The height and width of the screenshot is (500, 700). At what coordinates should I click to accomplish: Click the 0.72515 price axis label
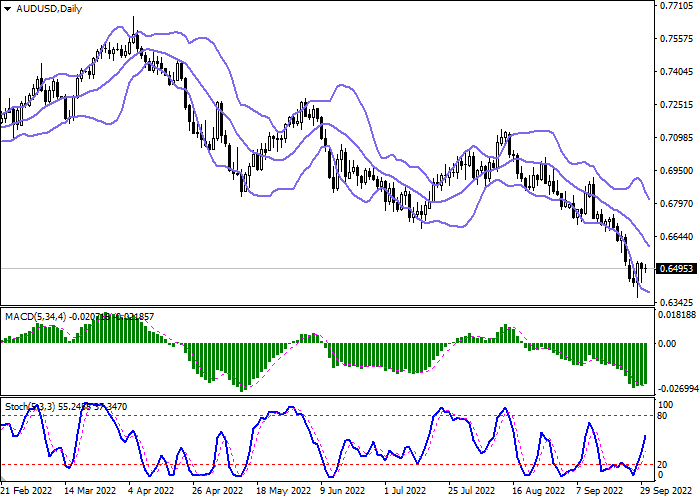pyautogui.click(x=676, y=105)
